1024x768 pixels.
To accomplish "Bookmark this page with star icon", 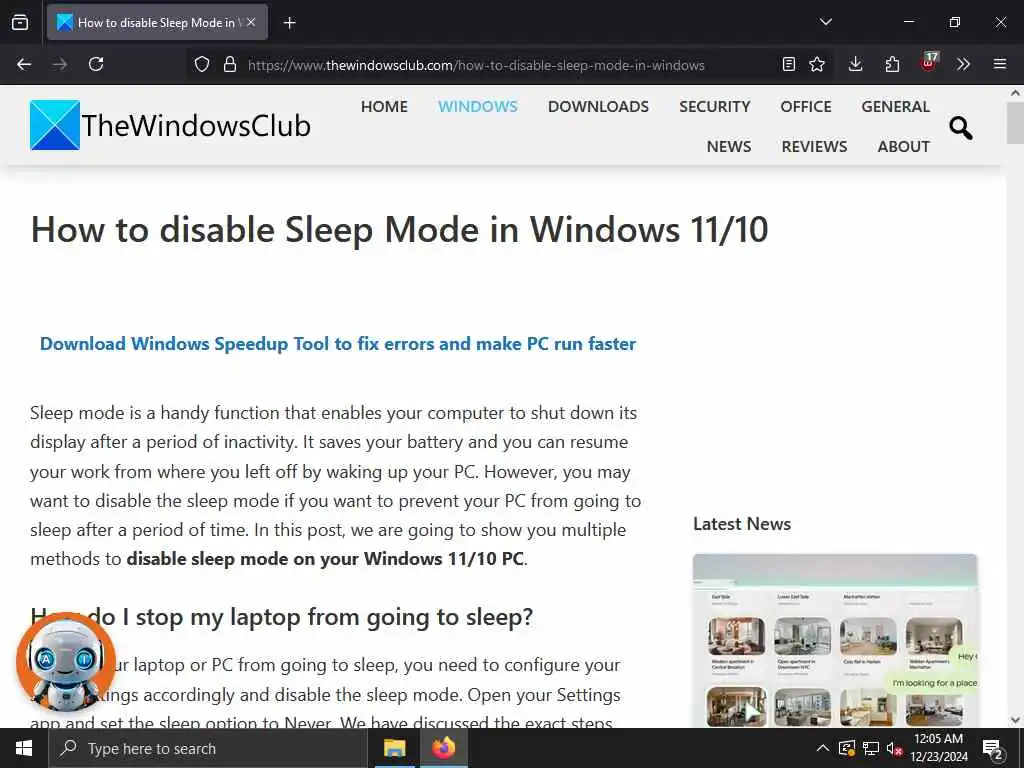I will [817, 64].
